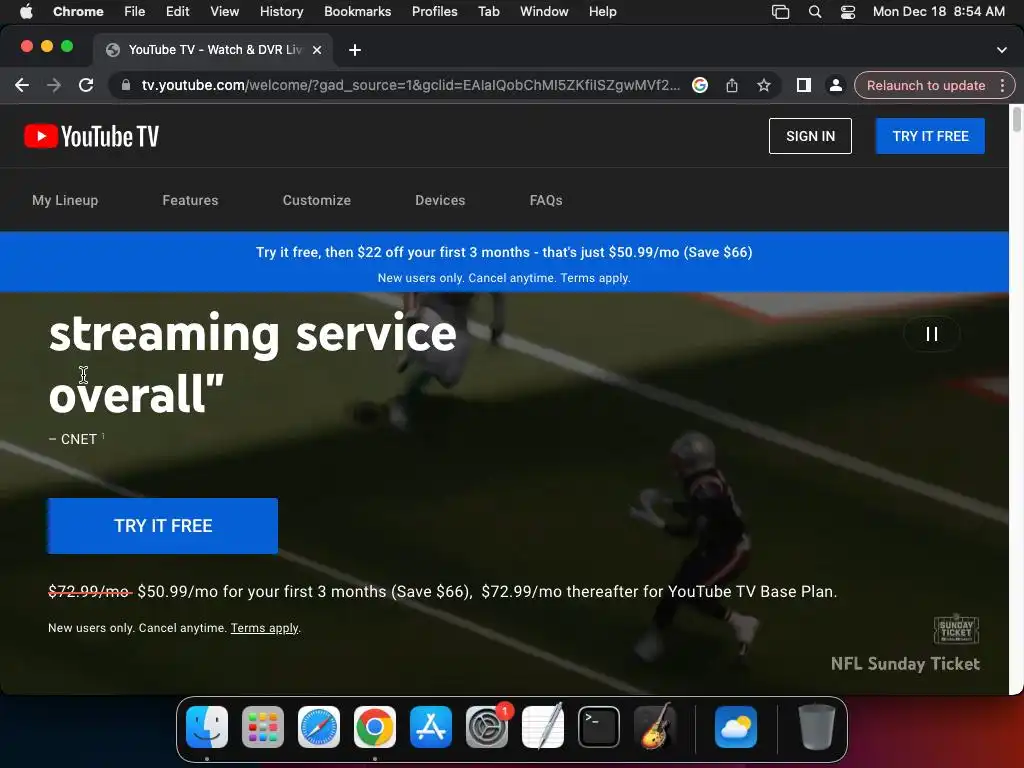1024x768 pixels.
Task: Select the Devices nav tab
Action: point(440,200)
